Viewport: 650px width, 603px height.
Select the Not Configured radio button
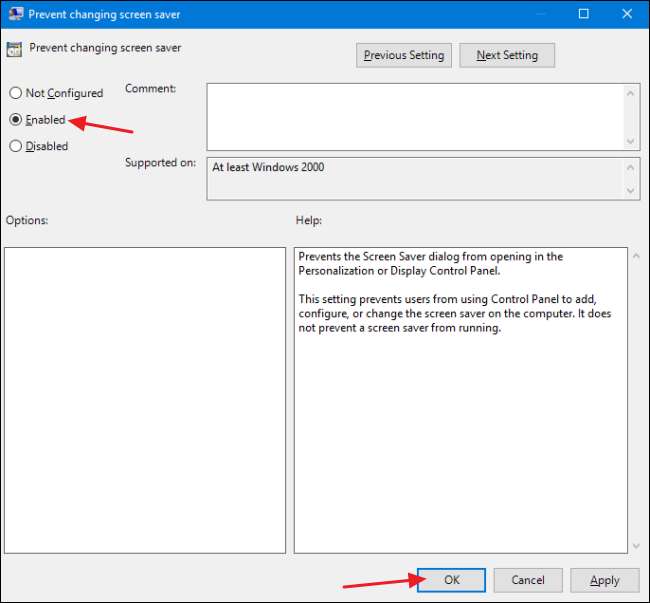16,93
